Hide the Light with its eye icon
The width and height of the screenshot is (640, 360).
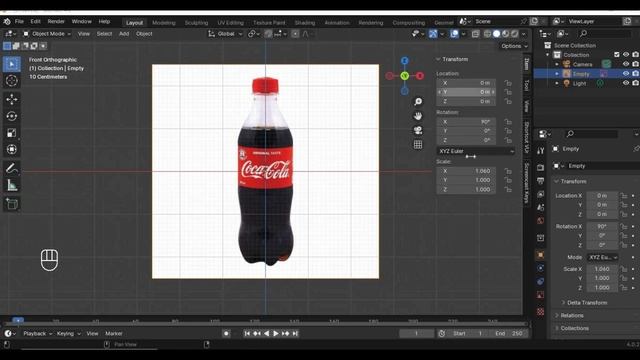[x=626, y=83]
